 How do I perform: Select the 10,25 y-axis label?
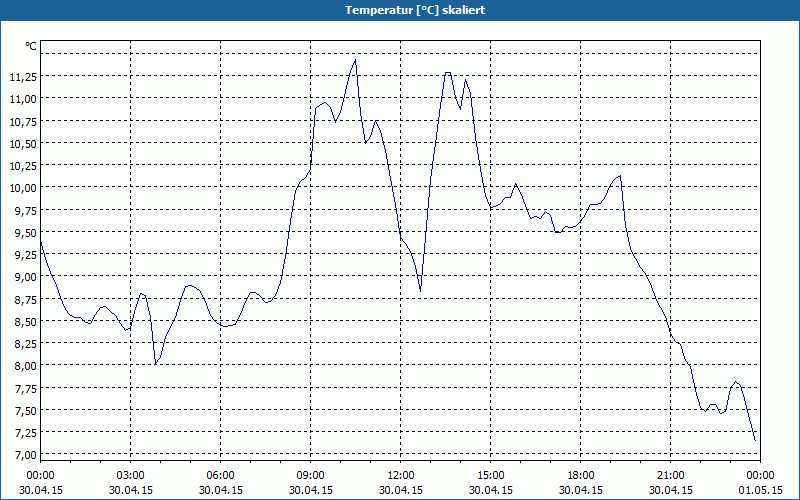pyautogui.click(x=23, y=166)
